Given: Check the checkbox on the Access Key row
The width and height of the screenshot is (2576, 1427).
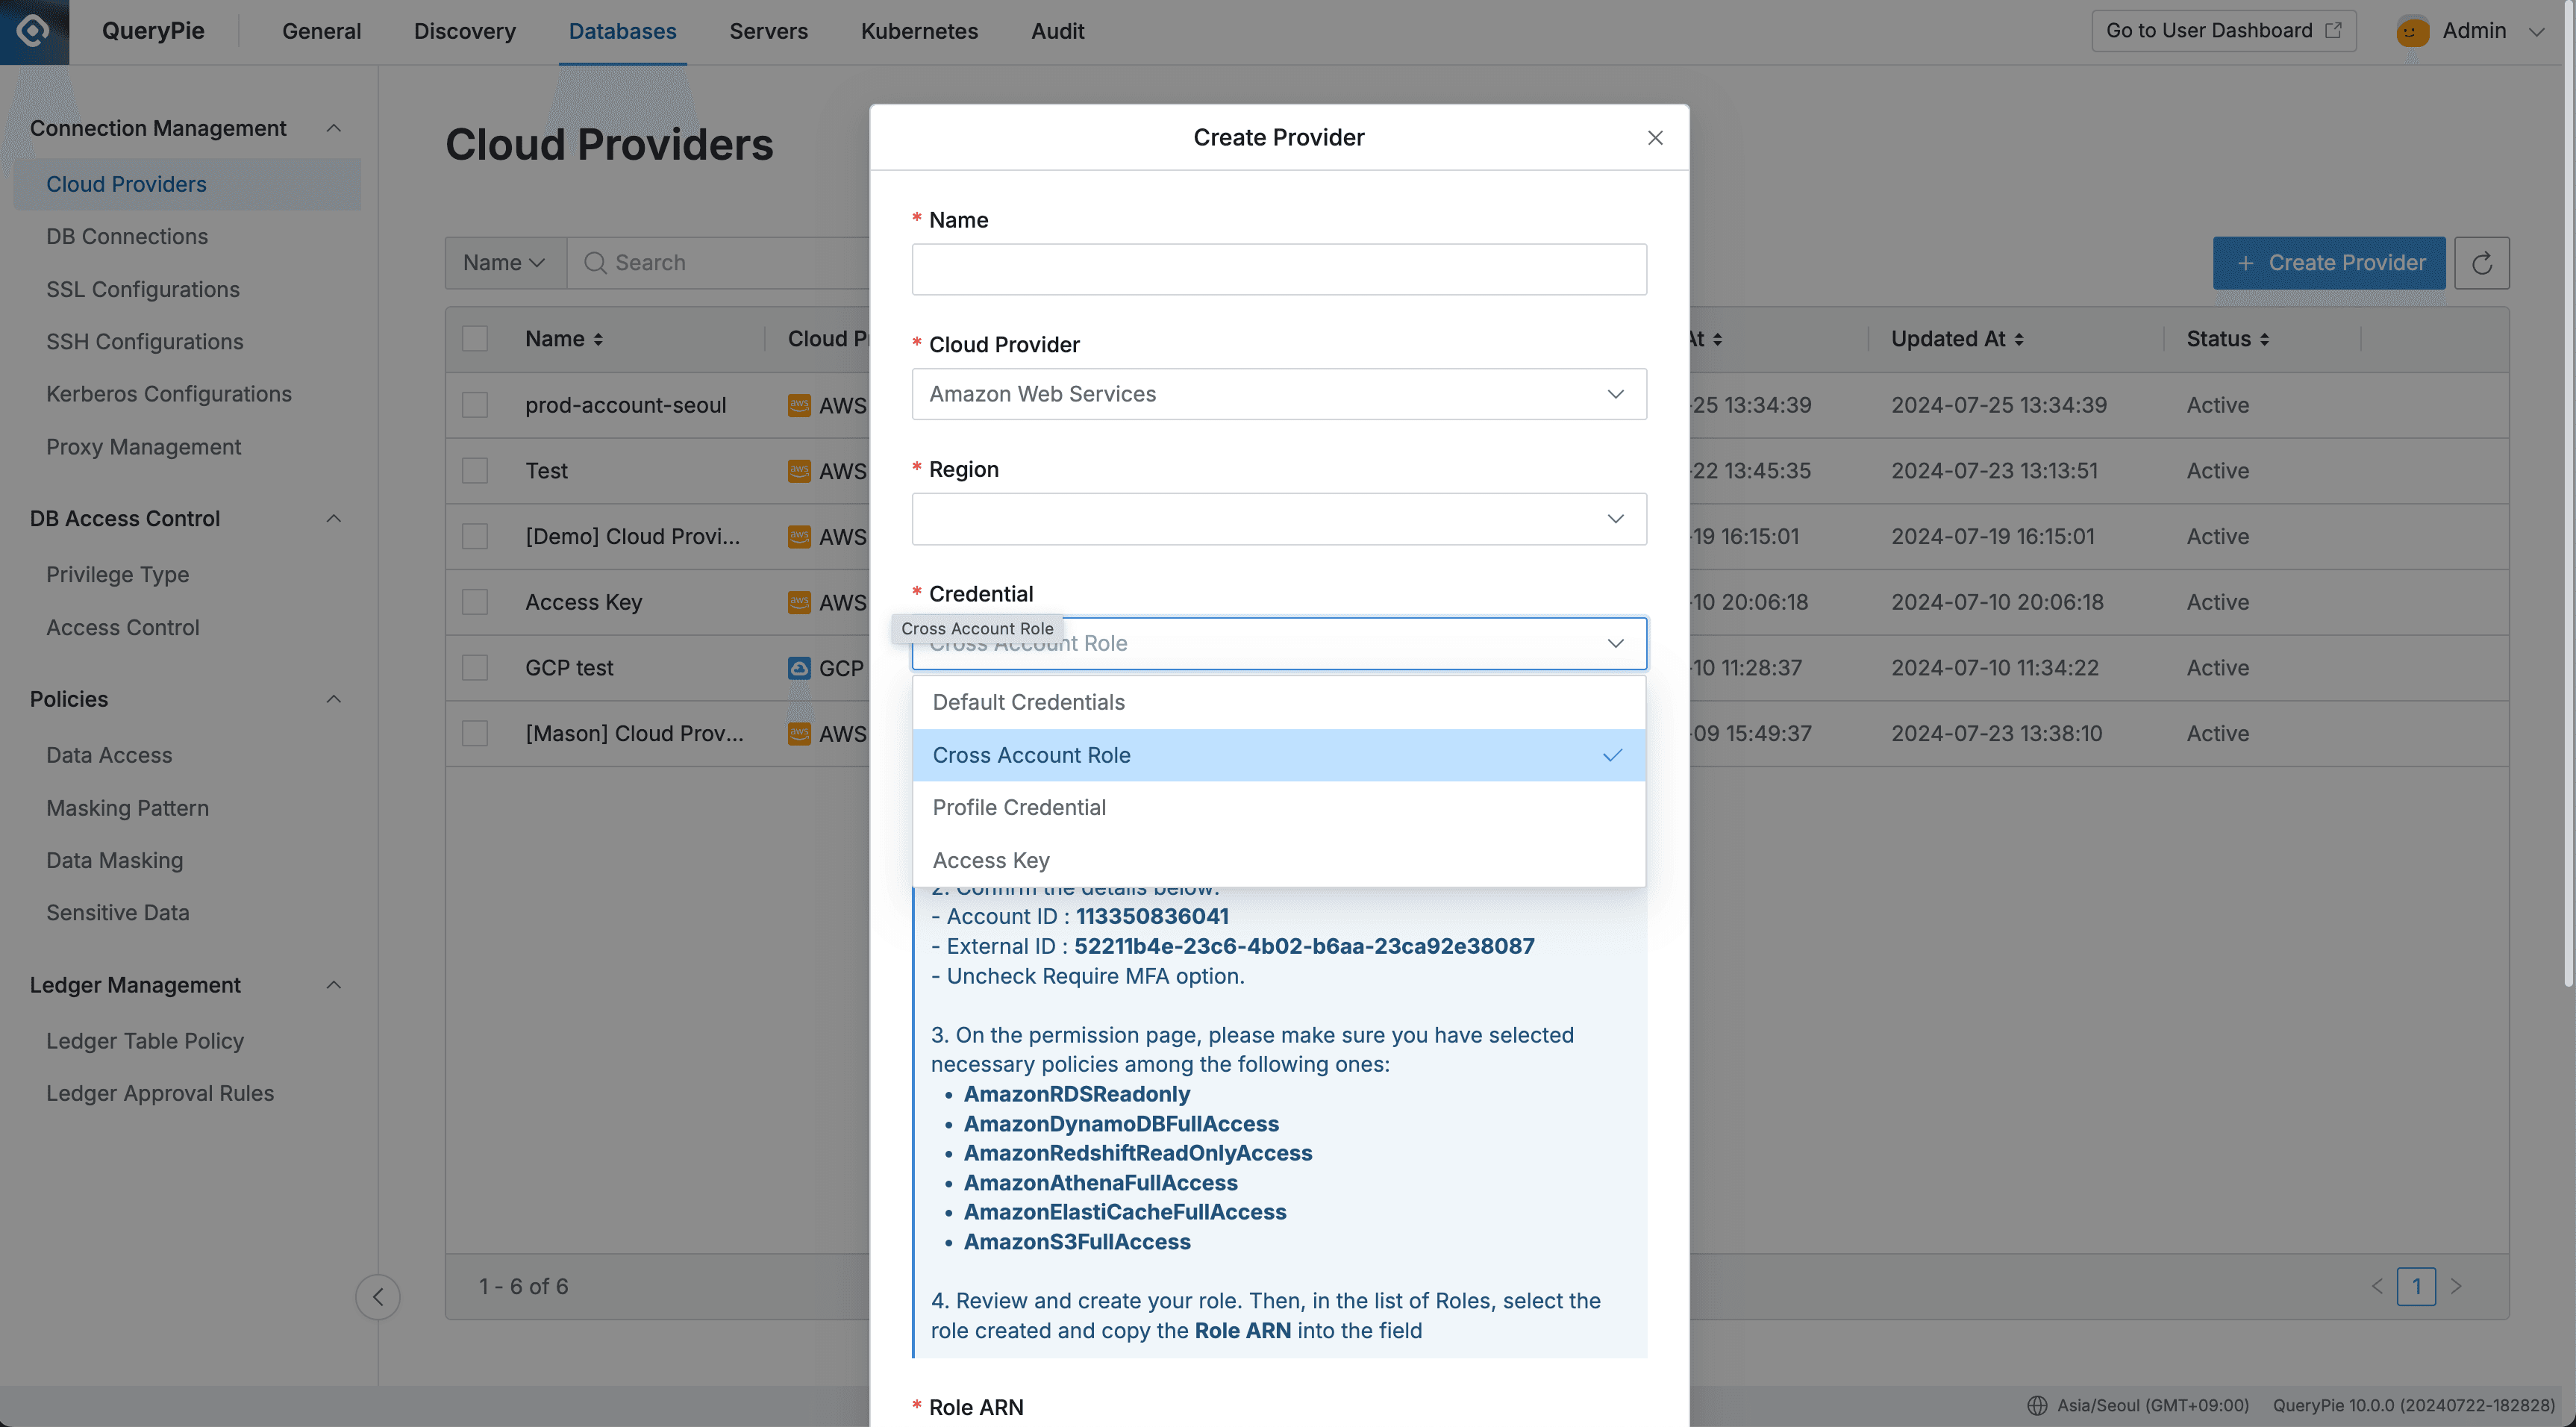Looking at the screenshot, I should (x=475, y=601).
